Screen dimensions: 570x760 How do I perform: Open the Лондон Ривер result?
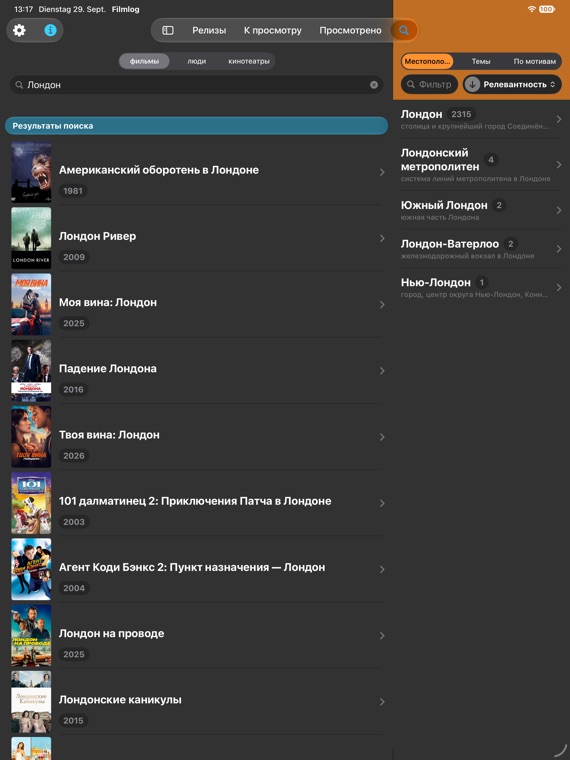pyautogui.click(x=196, y=238)
